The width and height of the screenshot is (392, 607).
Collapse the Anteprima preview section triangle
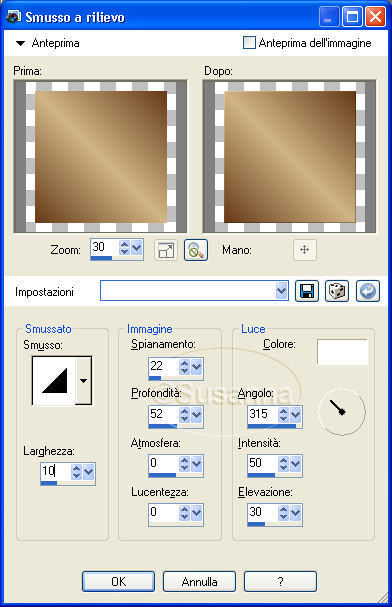20,43
